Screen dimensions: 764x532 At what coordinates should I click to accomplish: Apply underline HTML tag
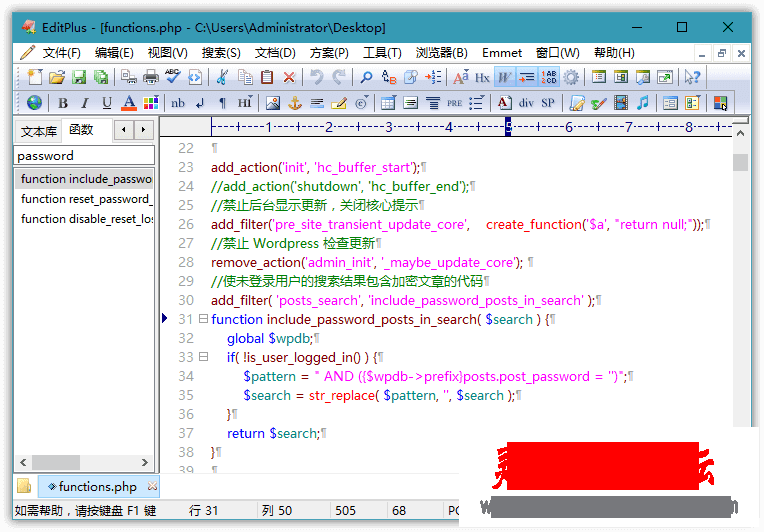tap(107, 103)
